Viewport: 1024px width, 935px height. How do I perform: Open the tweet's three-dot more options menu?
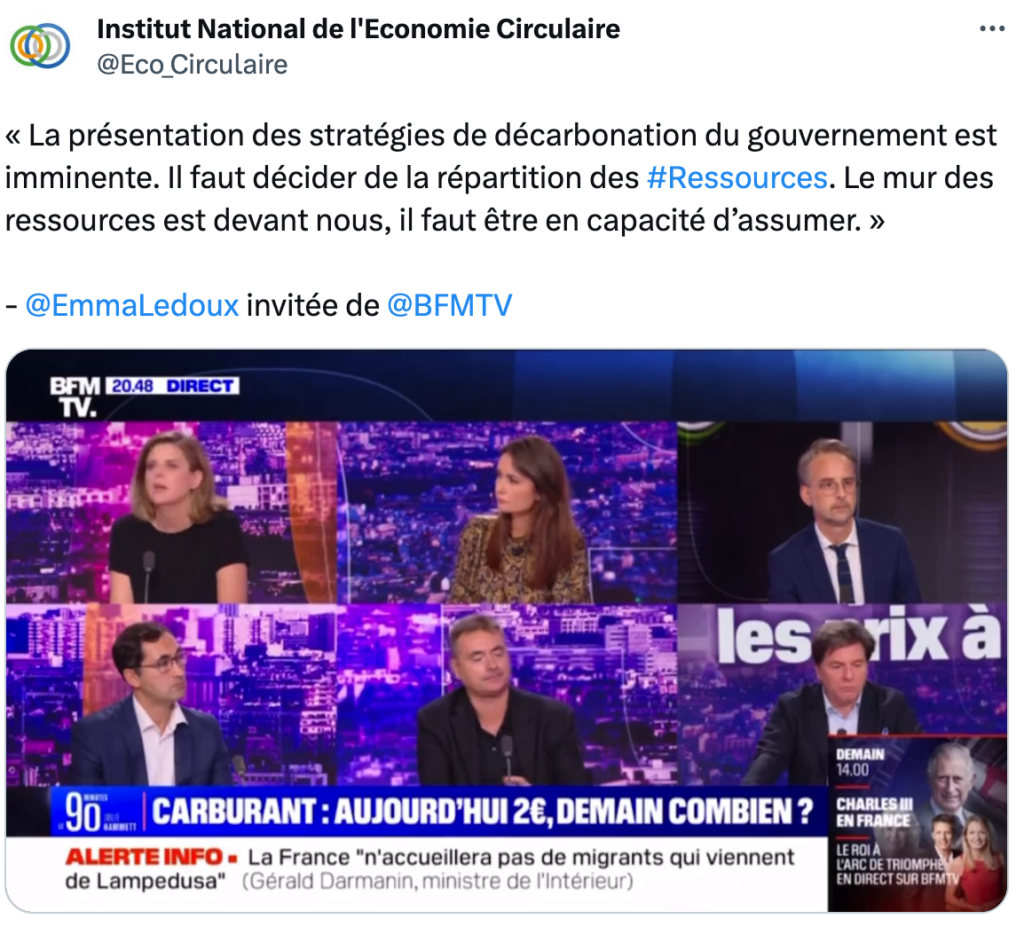992,29
